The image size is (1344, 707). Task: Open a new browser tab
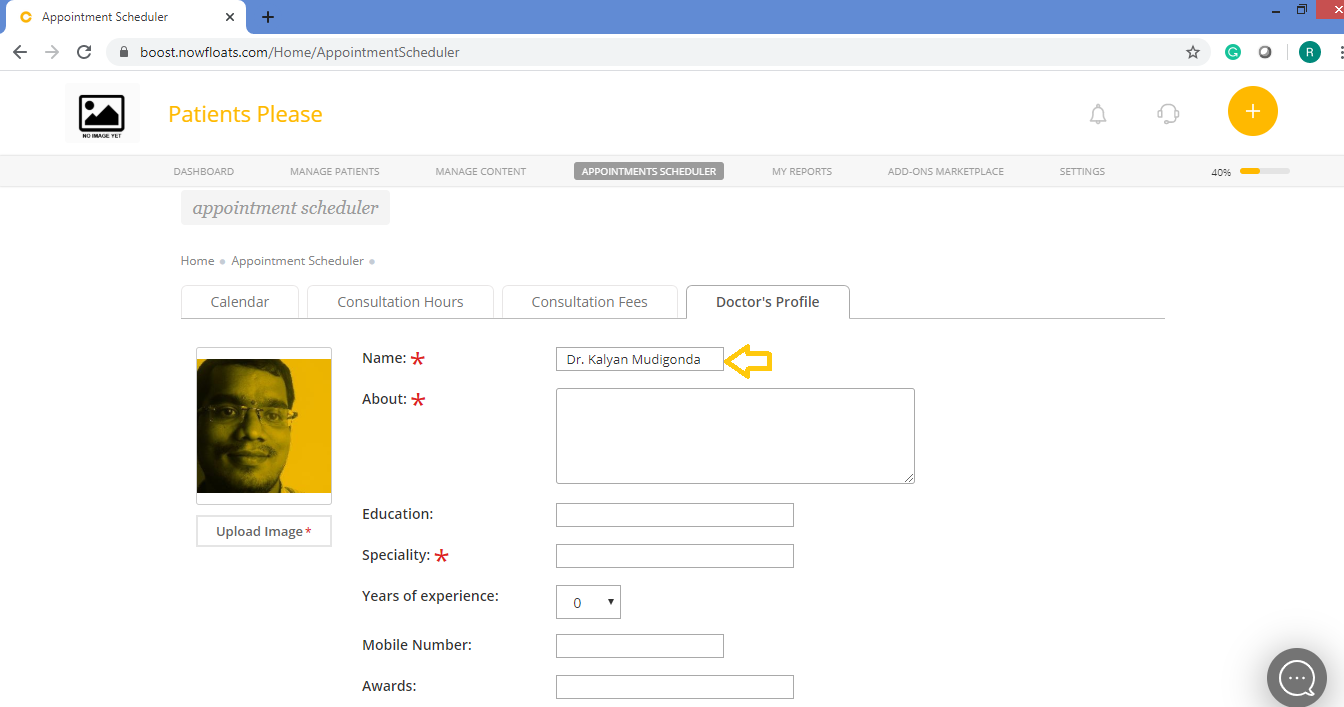pyautogui.click(x=268, y=17)
